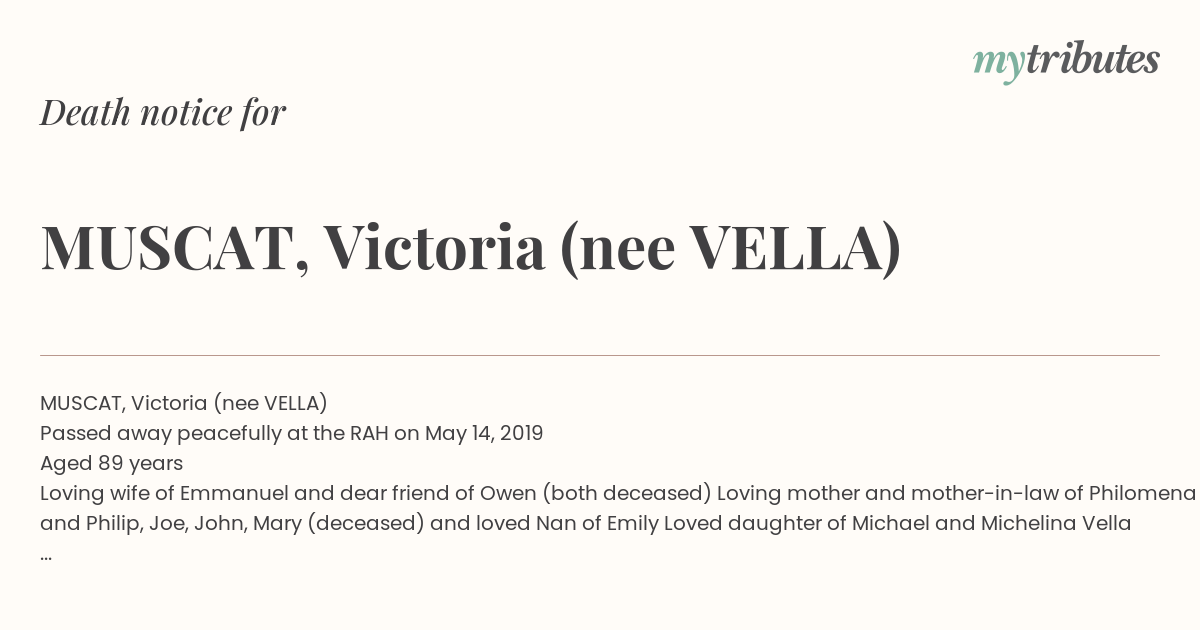The image size is (1200, 630).
Task: Click the word 'MUSCAT,' in the large title
Action: coord(174,248)
